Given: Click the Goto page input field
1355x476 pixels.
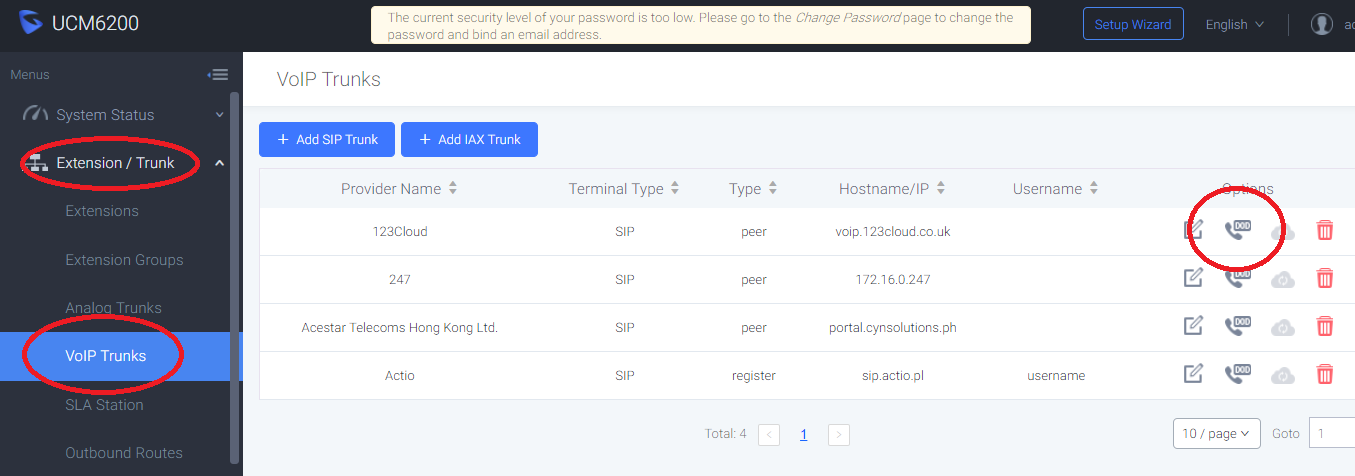Looking at the screenshot, I should [1331, 434].
